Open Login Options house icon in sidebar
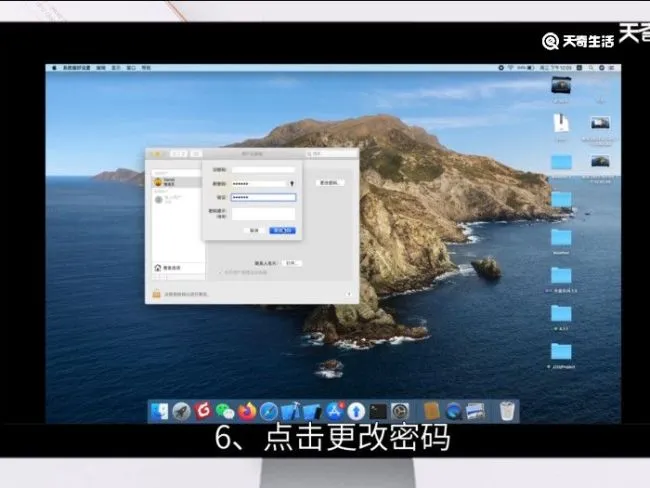The width and height of the screenshot is (650, 488). [x=158, y=268]
